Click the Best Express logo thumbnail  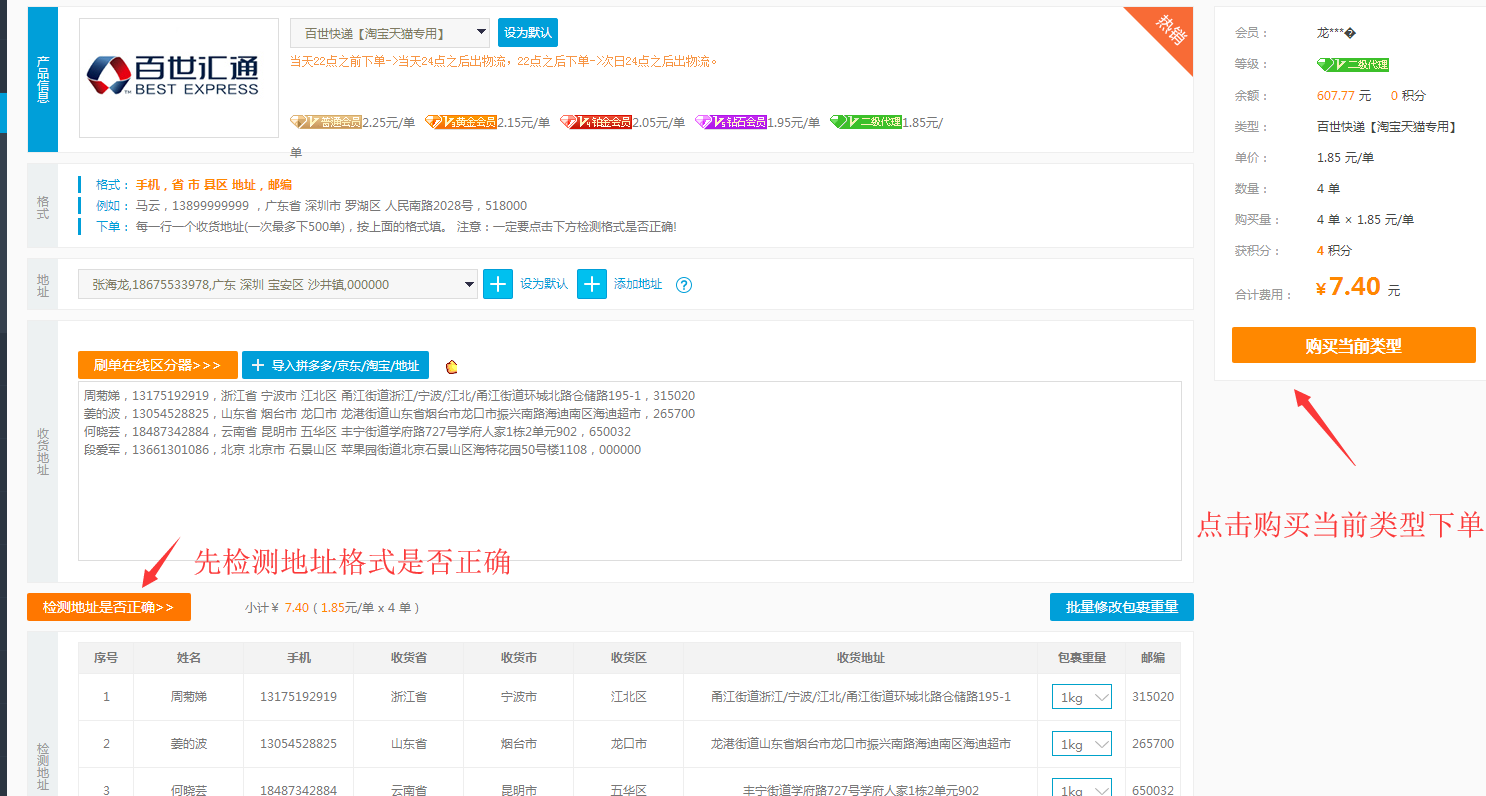tap(179, 78)
